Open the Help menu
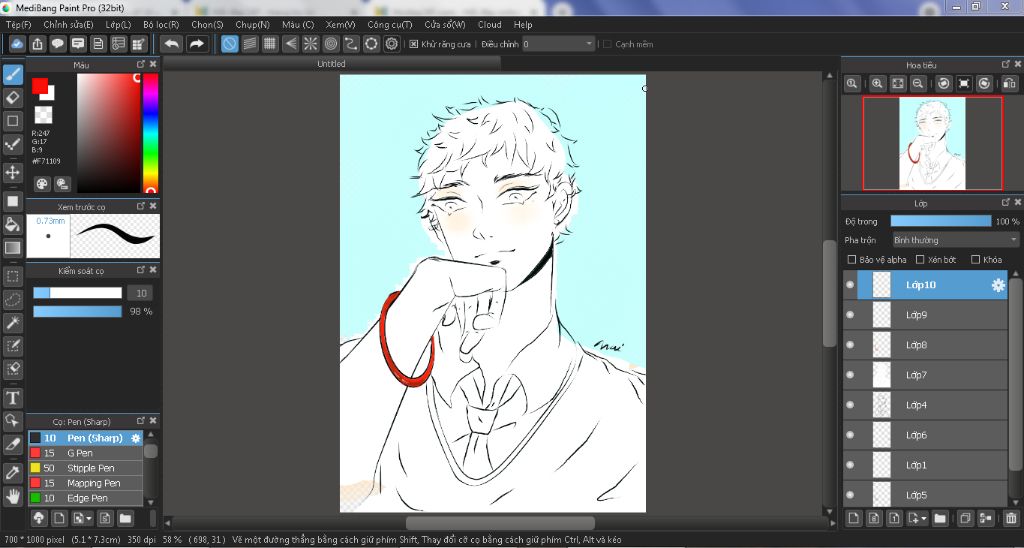Viewport: 1024px width, 548px height. coord(523,24)
